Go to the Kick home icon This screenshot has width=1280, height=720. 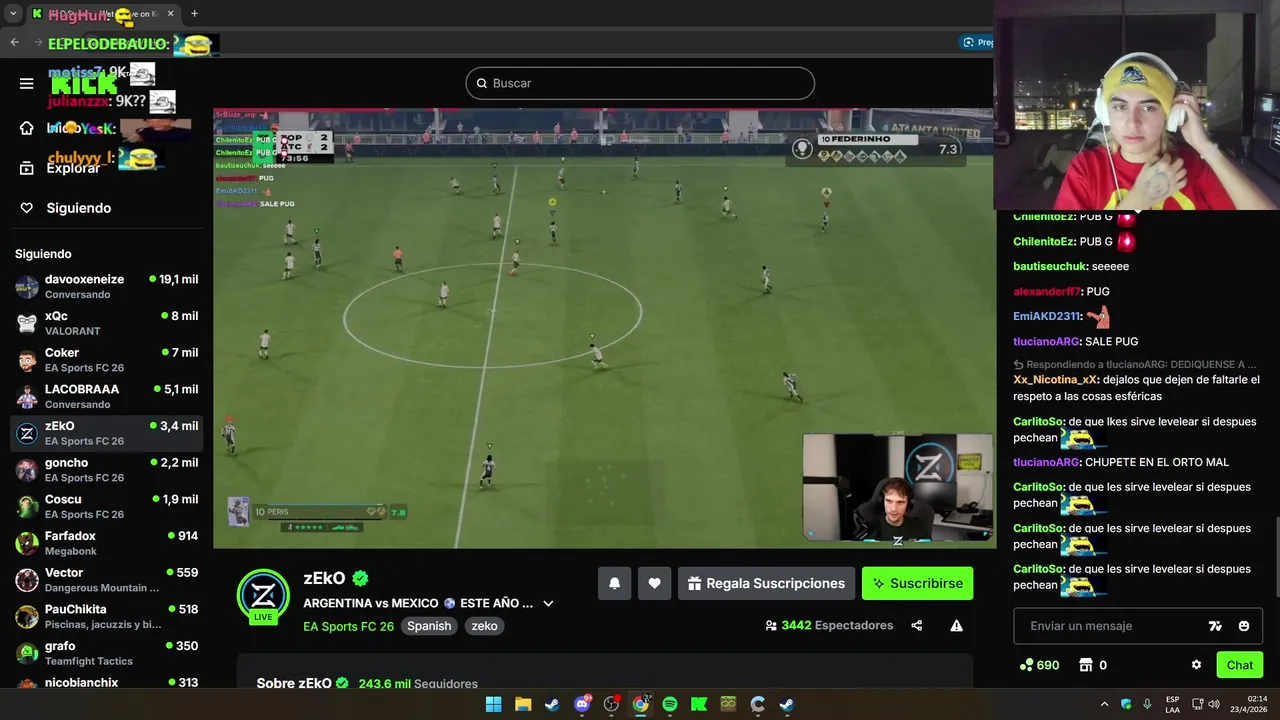tap(27, 128)
